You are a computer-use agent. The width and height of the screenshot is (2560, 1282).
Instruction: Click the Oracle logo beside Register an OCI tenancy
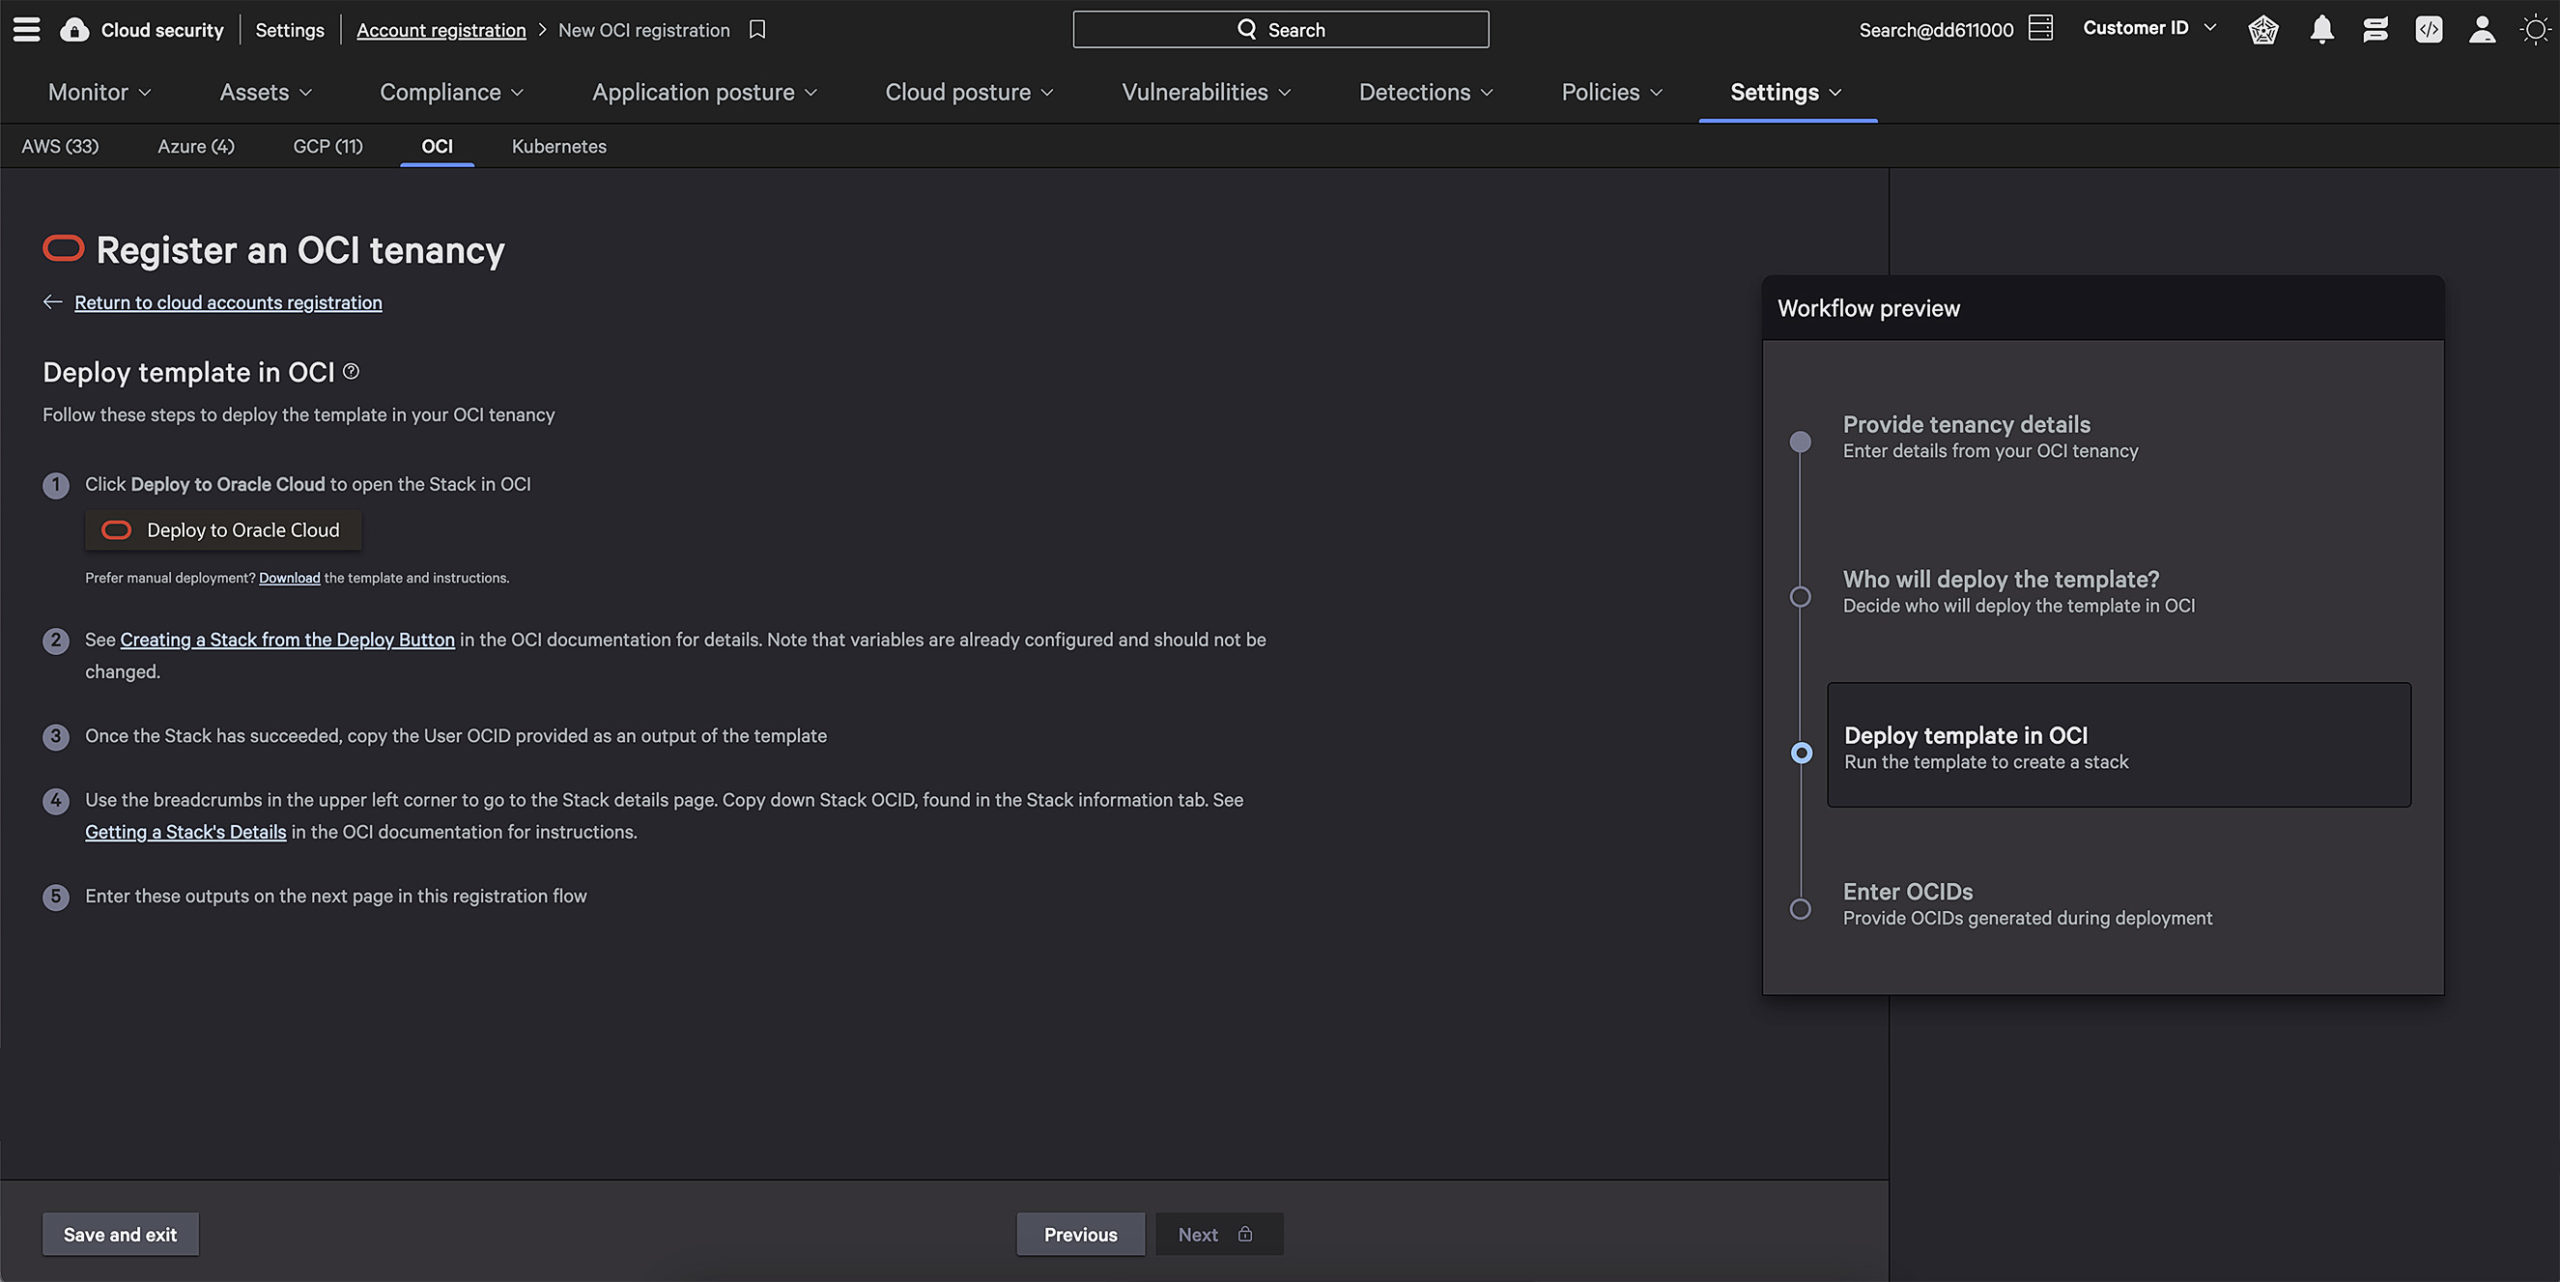click(63, 248)
